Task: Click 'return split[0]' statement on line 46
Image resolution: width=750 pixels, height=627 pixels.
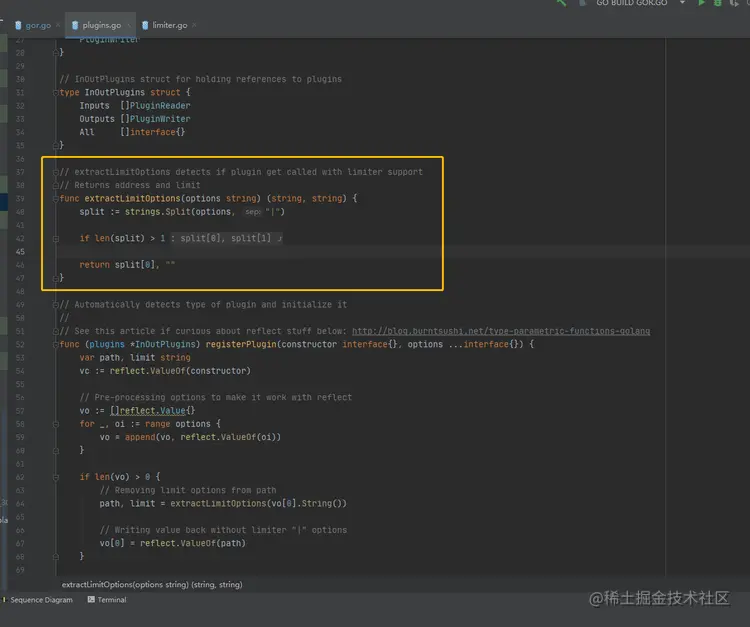Action: [118, 264]
